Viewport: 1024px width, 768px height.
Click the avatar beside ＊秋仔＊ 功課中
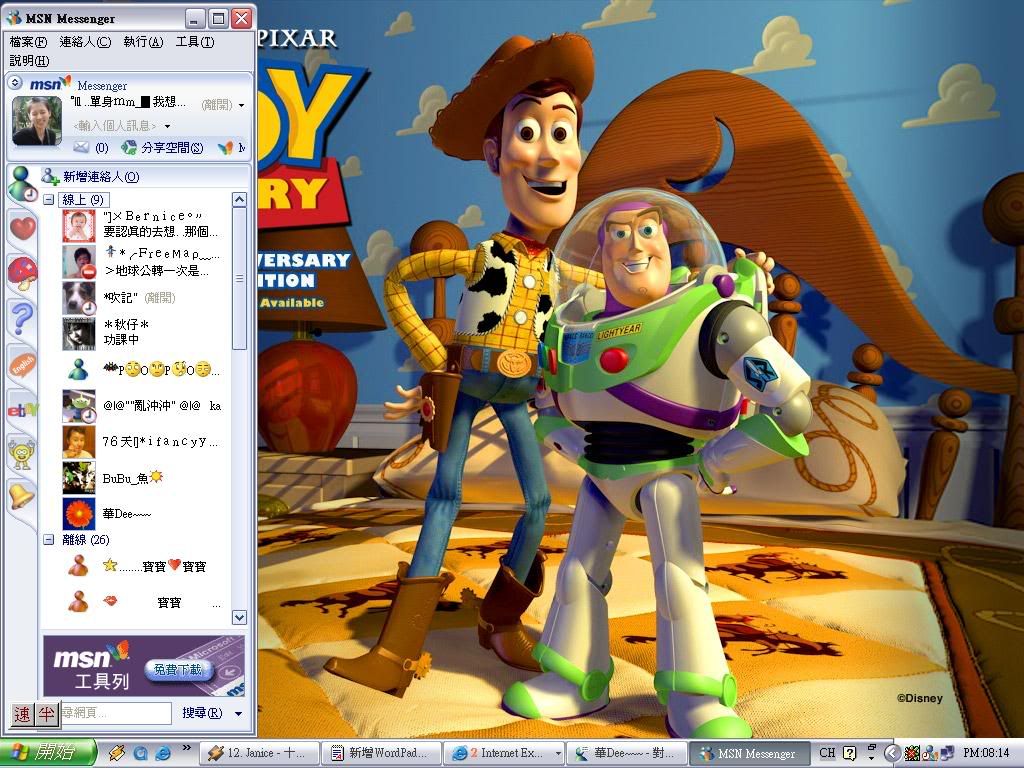[78, 334]
